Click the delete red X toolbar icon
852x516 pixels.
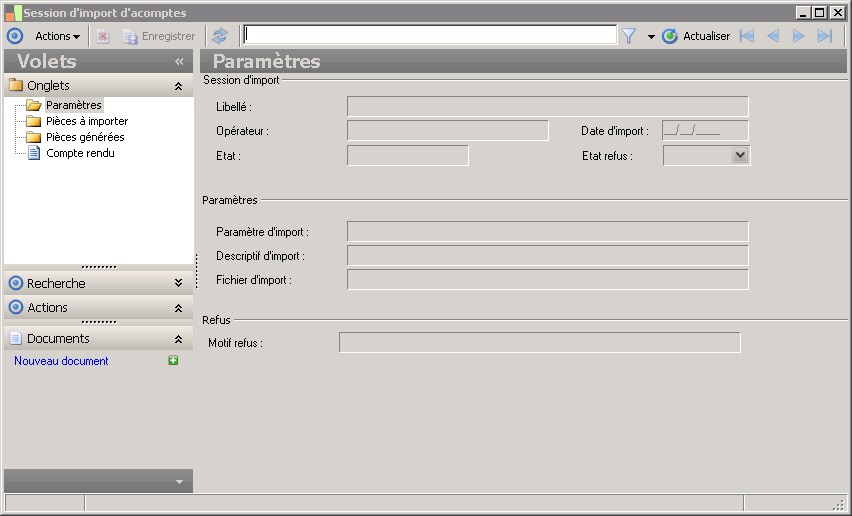pyautogui.click(x=103, y=36)
